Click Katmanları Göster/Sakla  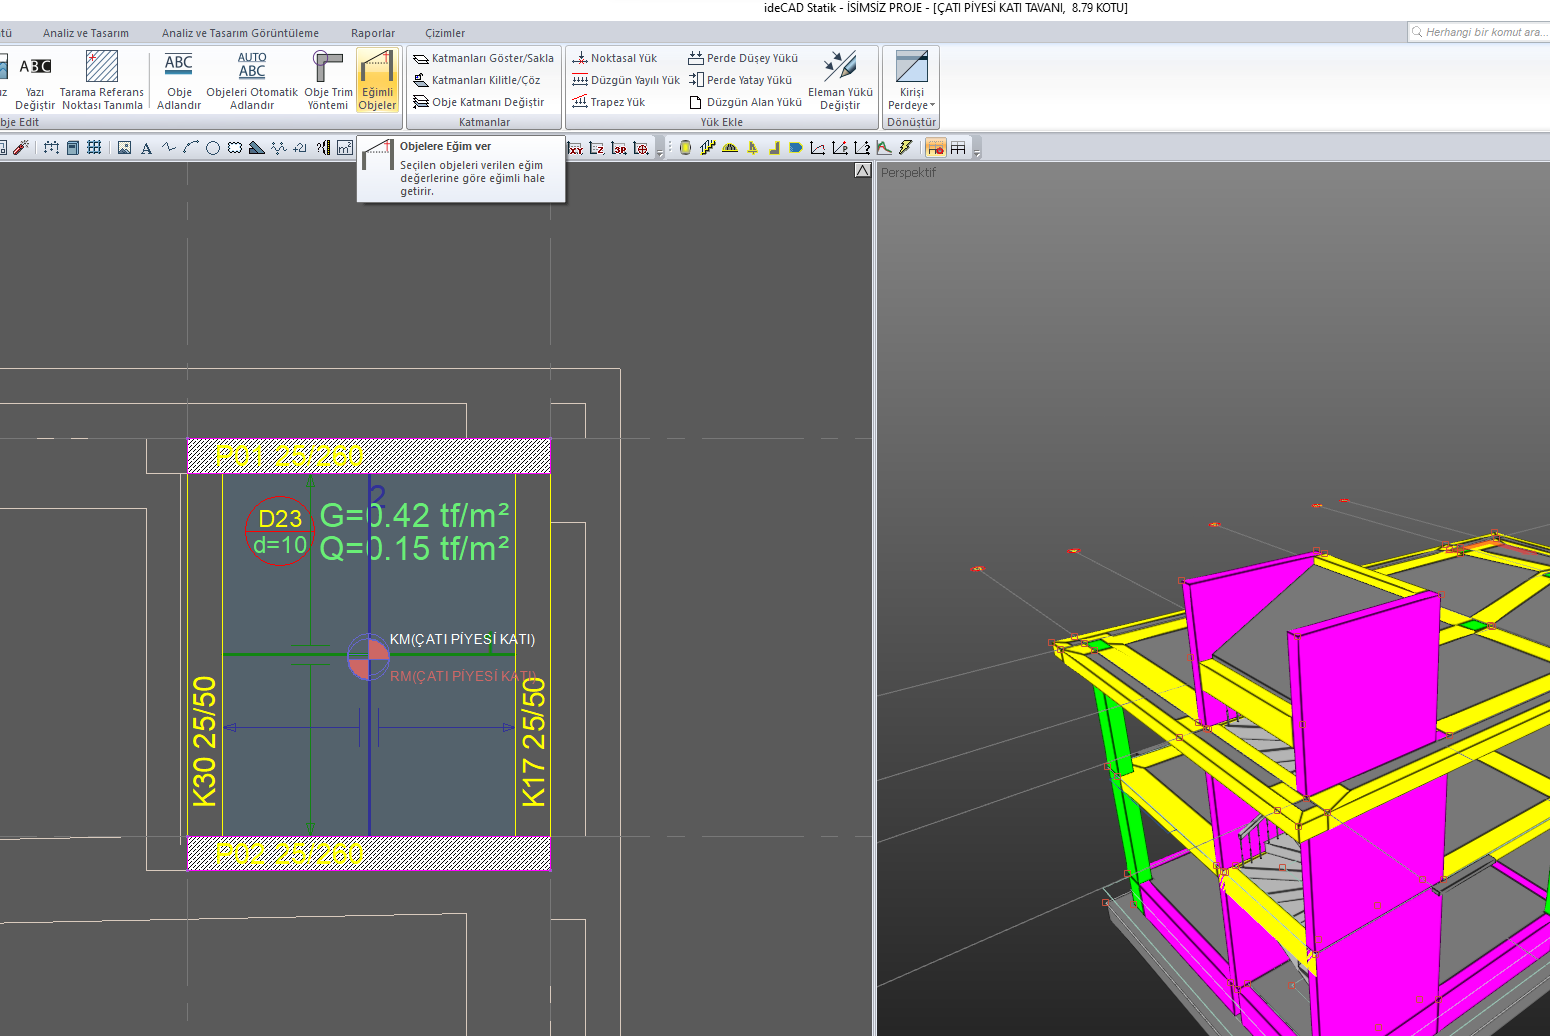(x=484, y=58)
